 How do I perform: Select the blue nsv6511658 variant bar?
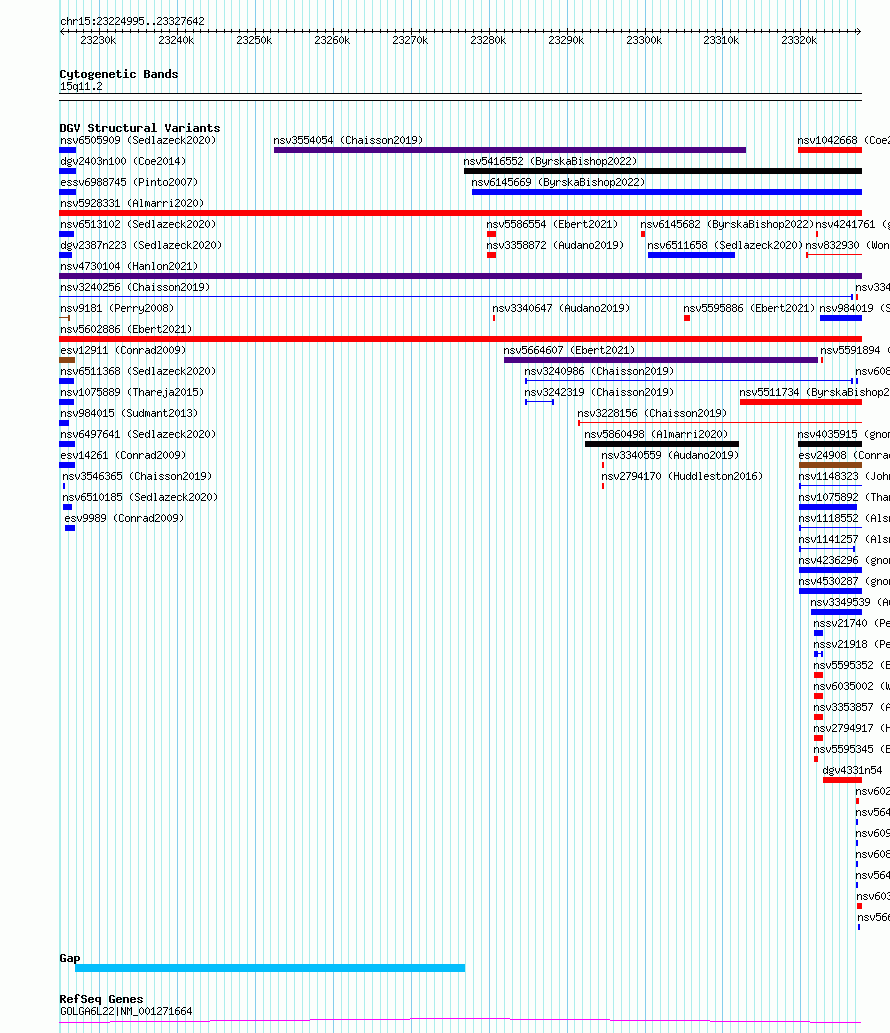691,255
